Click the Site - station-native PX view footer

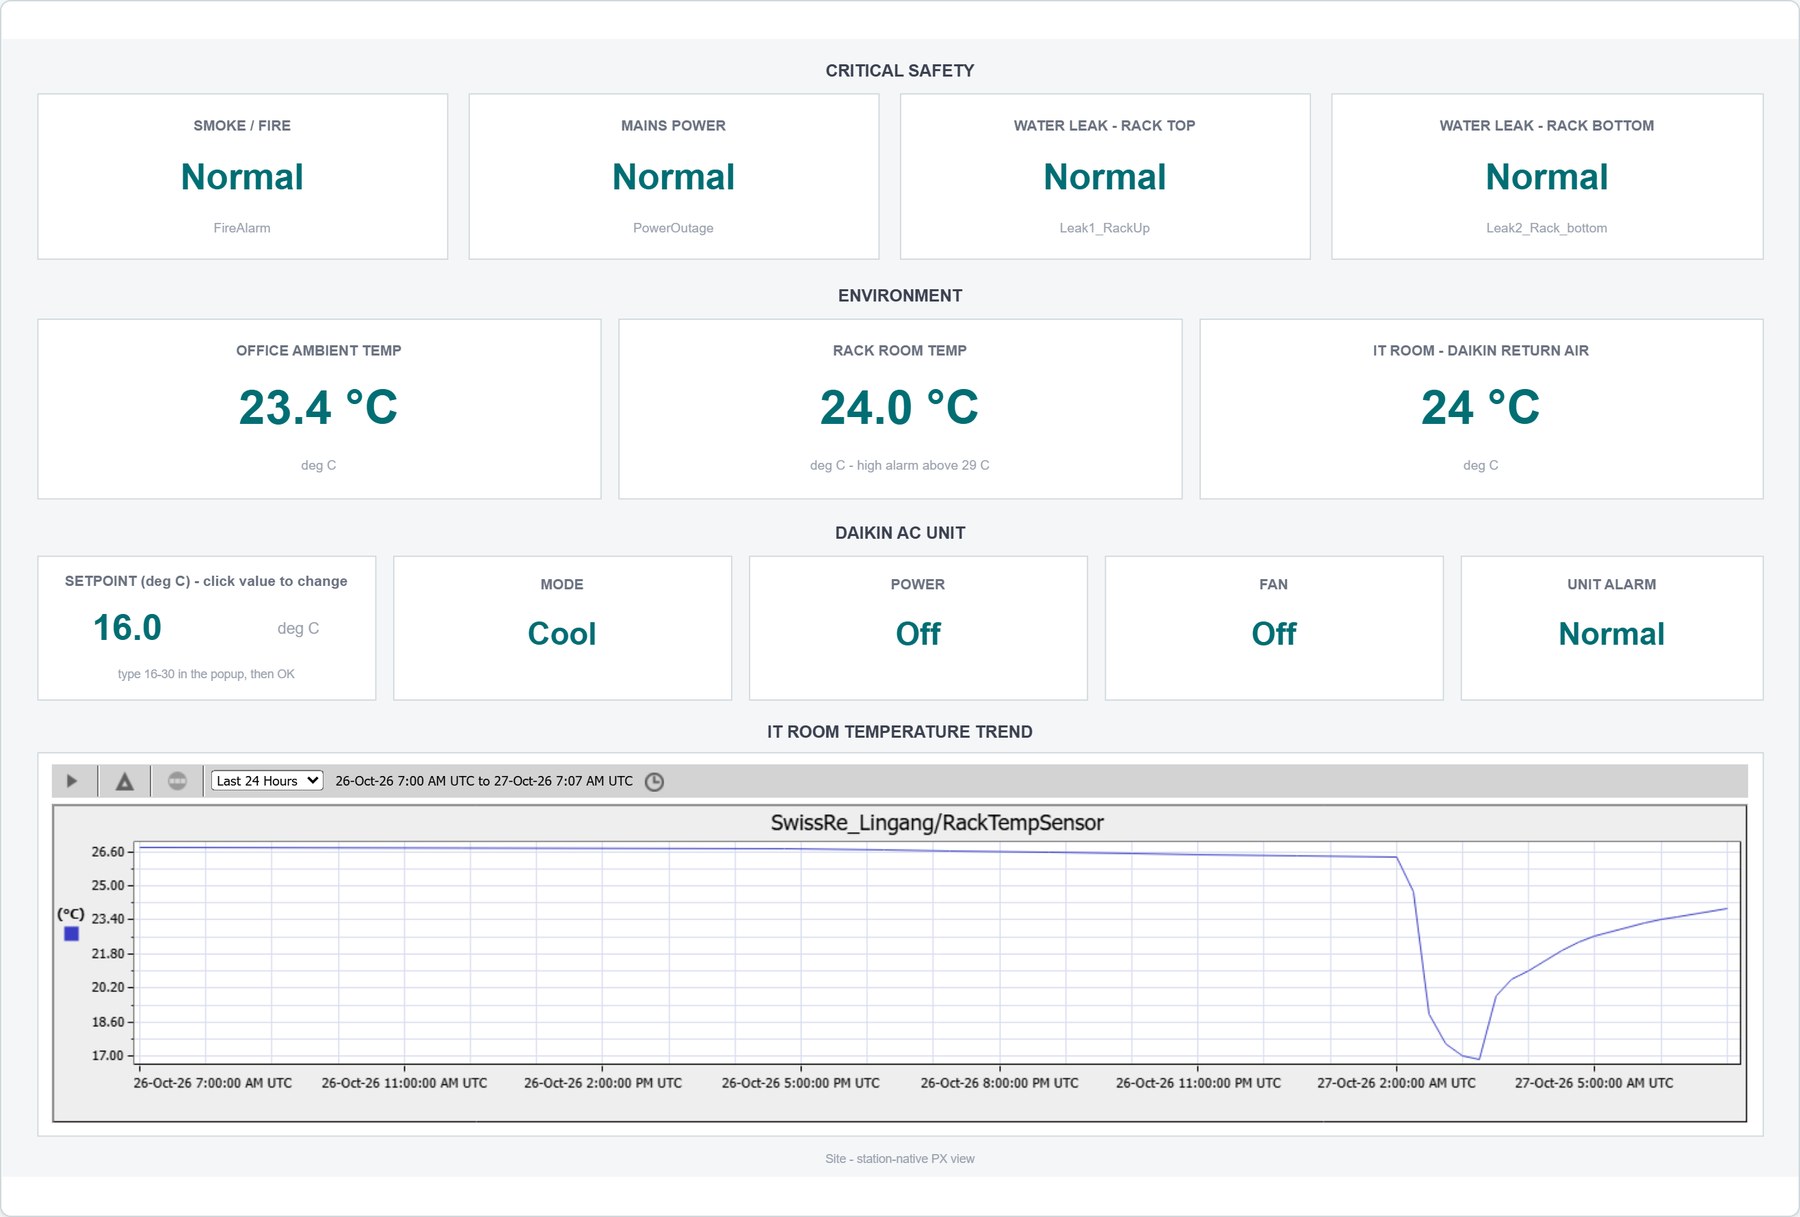[900, 1159]
